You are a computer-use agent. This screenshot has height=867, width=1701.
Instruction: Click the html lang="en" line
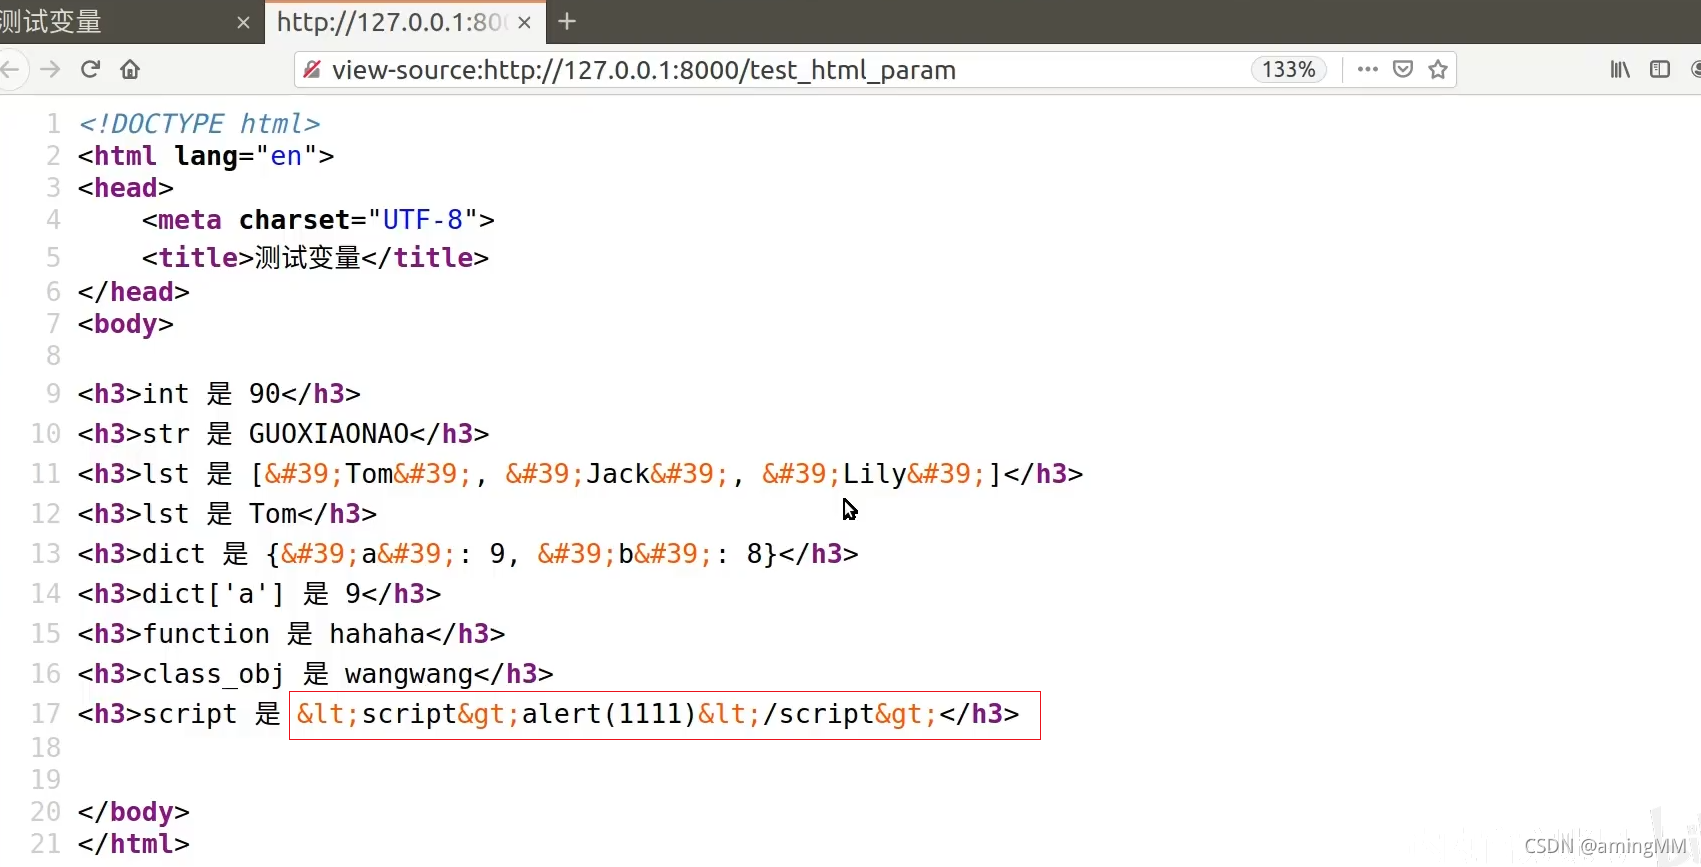[x=206, y=156]
